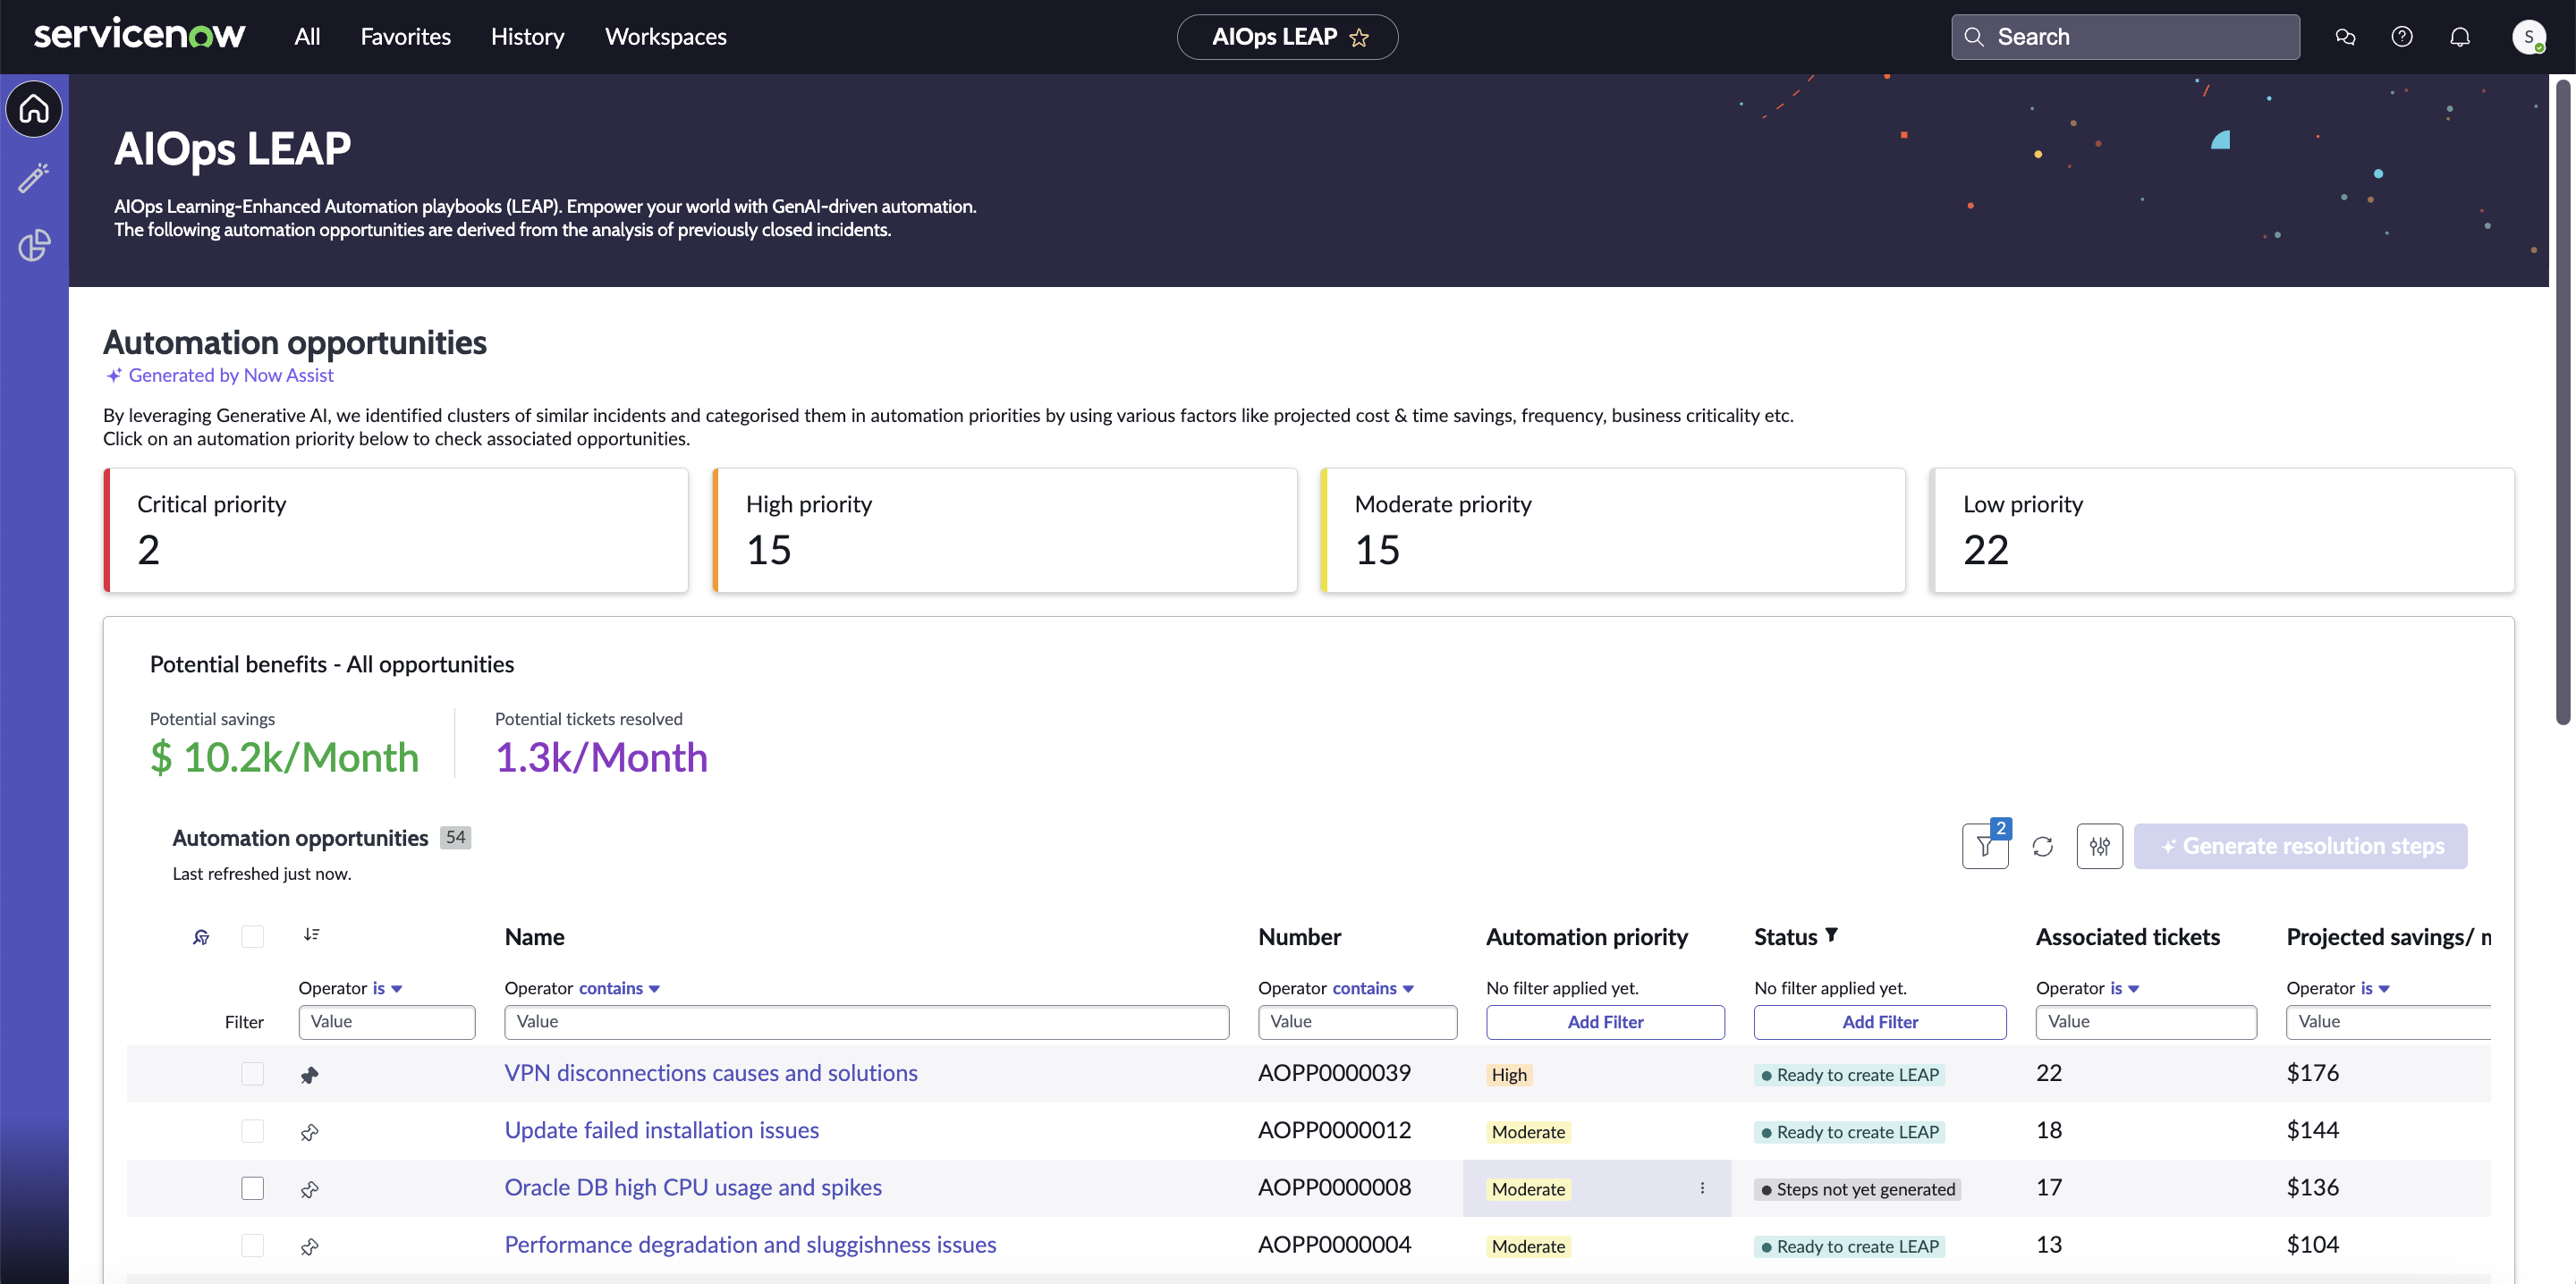The width and height of the screenshot is (2576, 1284).
Task: Select the Oracle DB high CPU row checkbox
Action: pos(252,1188)
